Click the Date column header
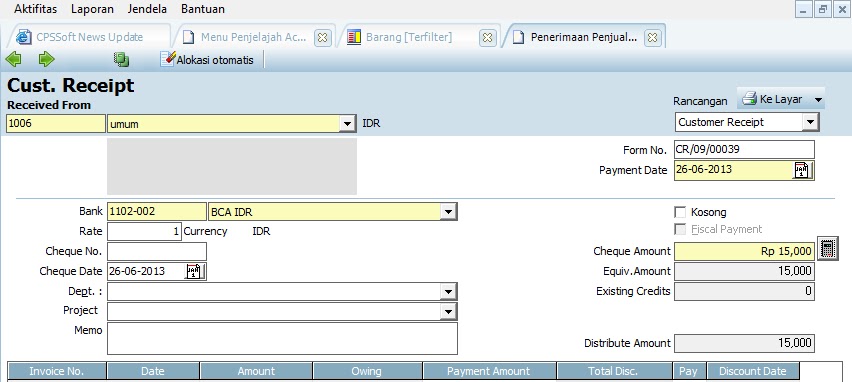852x382 pixels. 153,371
